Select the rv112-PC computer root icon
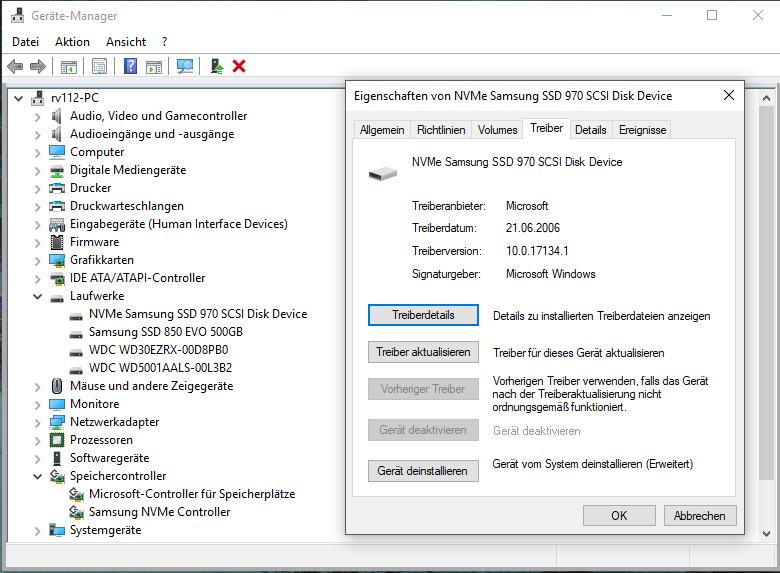Viewport: 780px width, 573px height. pos(38,98)
